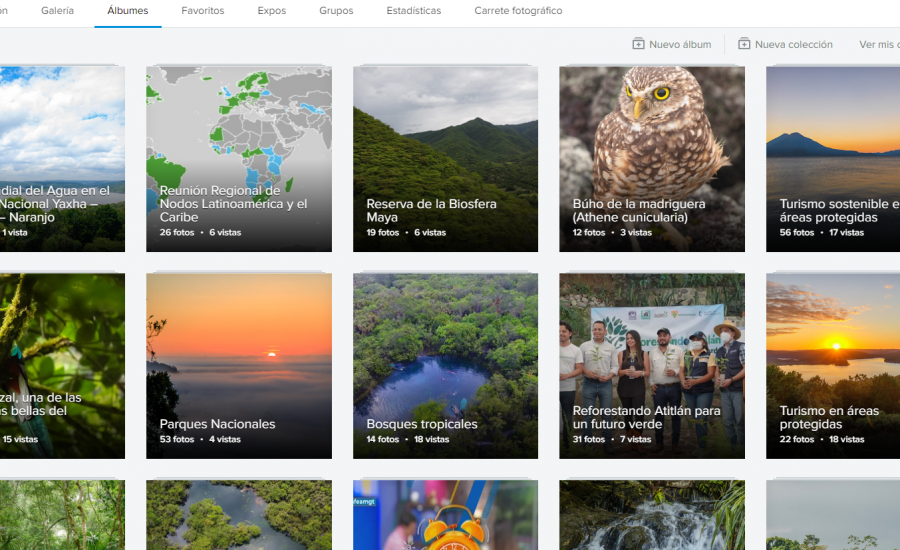This screenshot has width=900, height=550.
Task: Go to the Grupos tab
Action: coord(336,10)
